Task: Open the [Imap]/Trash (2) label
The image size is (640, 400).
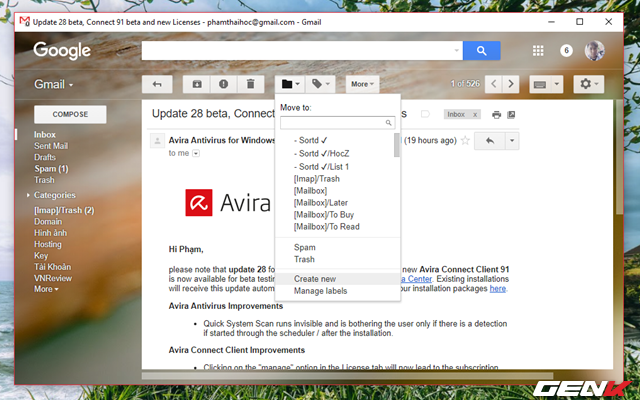Action: (64, 211)
